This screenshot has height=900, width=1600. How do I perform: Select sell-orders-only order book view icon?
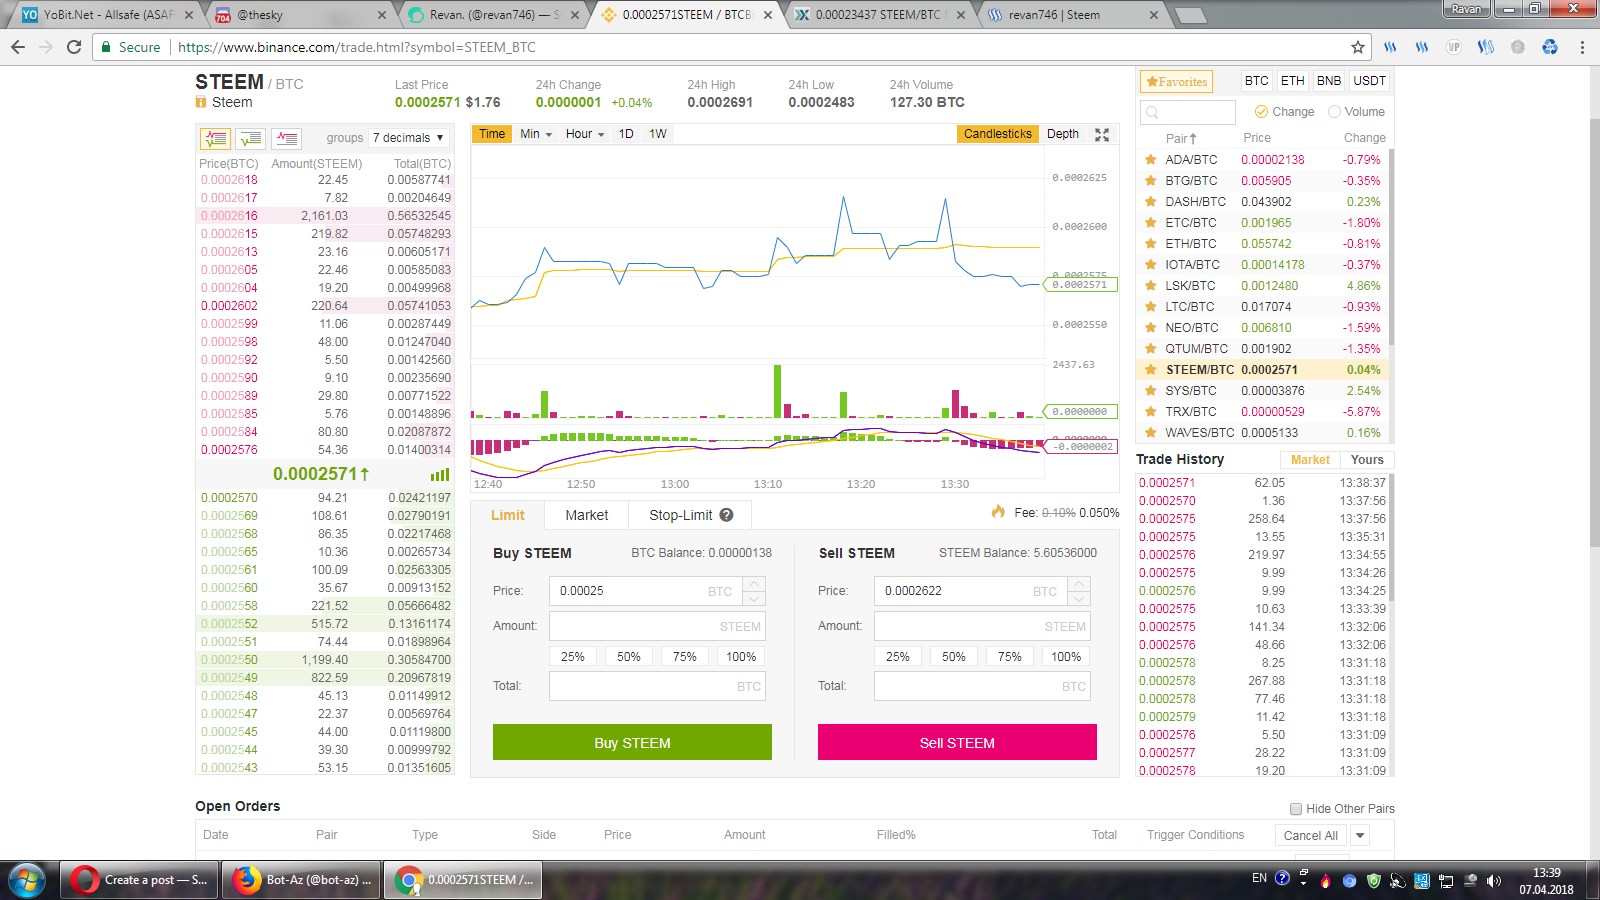tap(287, 139)
